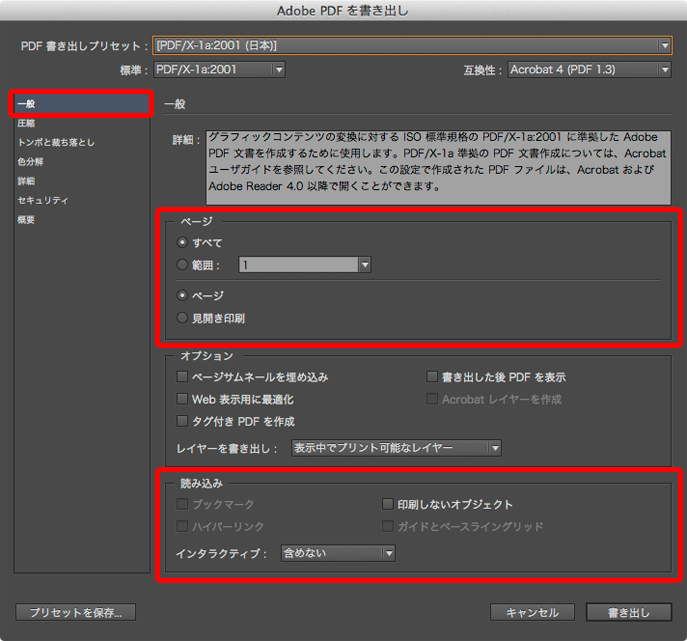Image resolution: width=687 pixels, height=641 pixels.
Task: Open the PDF書き出しプリセット dropdown
Action: [412, 46]
